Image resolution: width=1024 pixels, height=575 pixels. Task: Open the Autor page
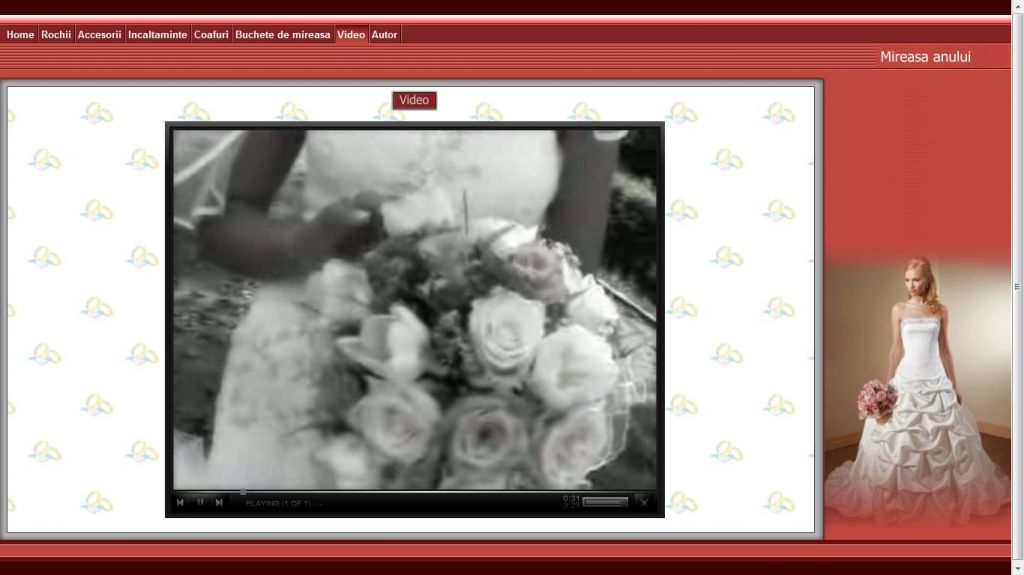(384, 35)
